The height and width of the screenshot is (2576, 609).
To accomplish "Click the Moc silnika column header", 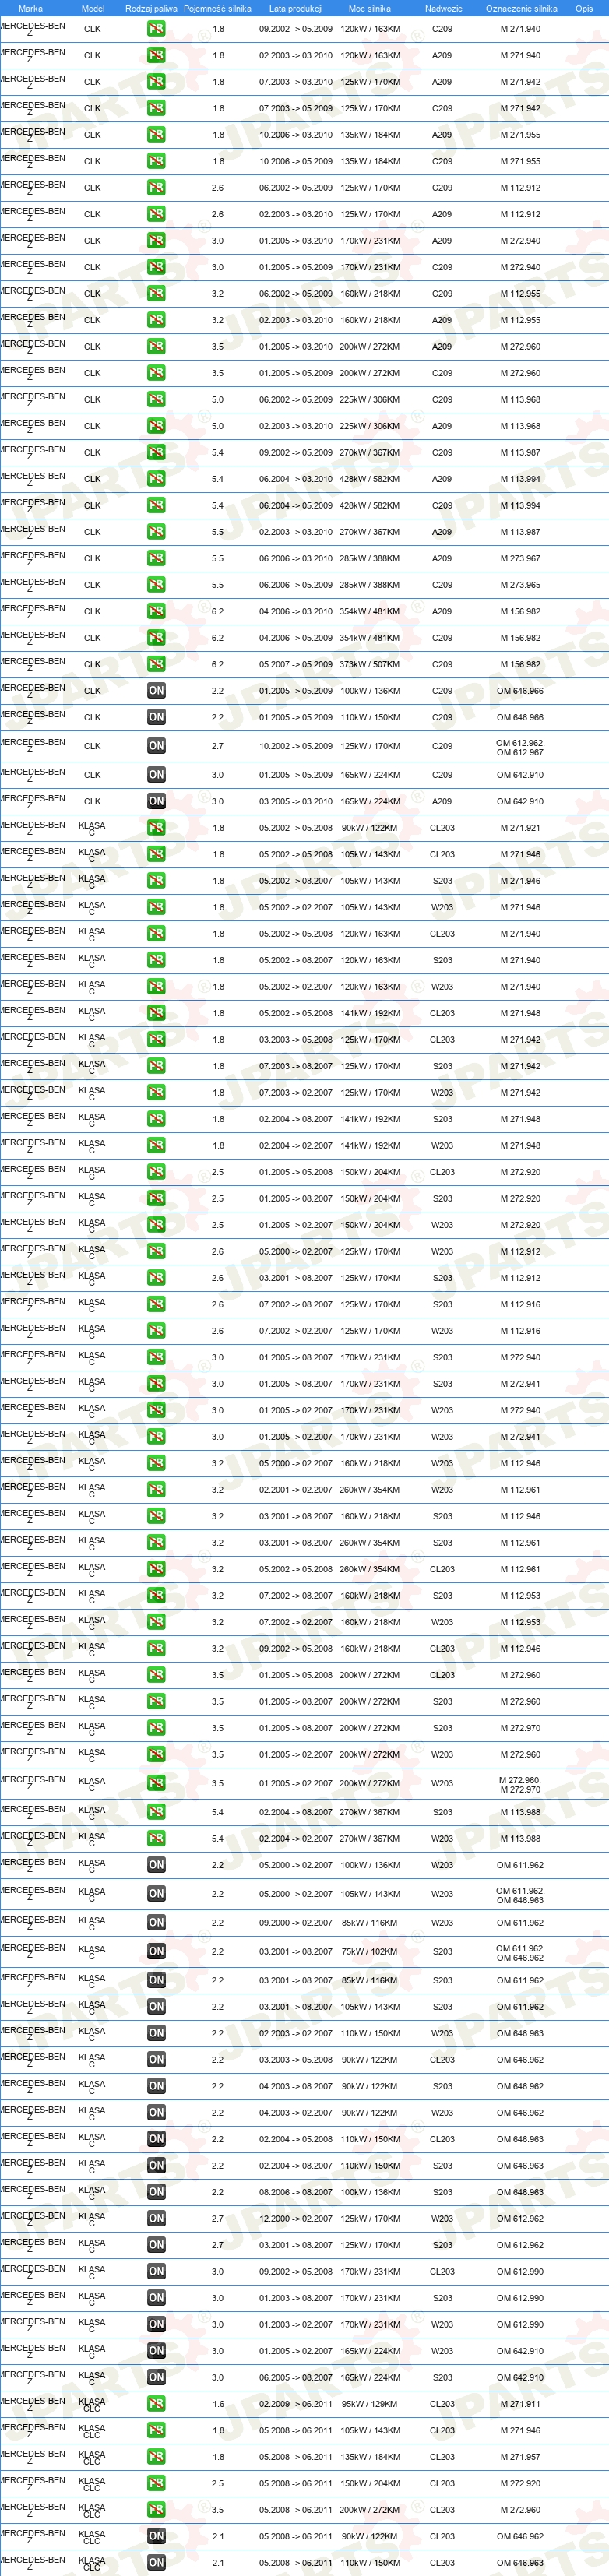I will (x=369, y=8).
